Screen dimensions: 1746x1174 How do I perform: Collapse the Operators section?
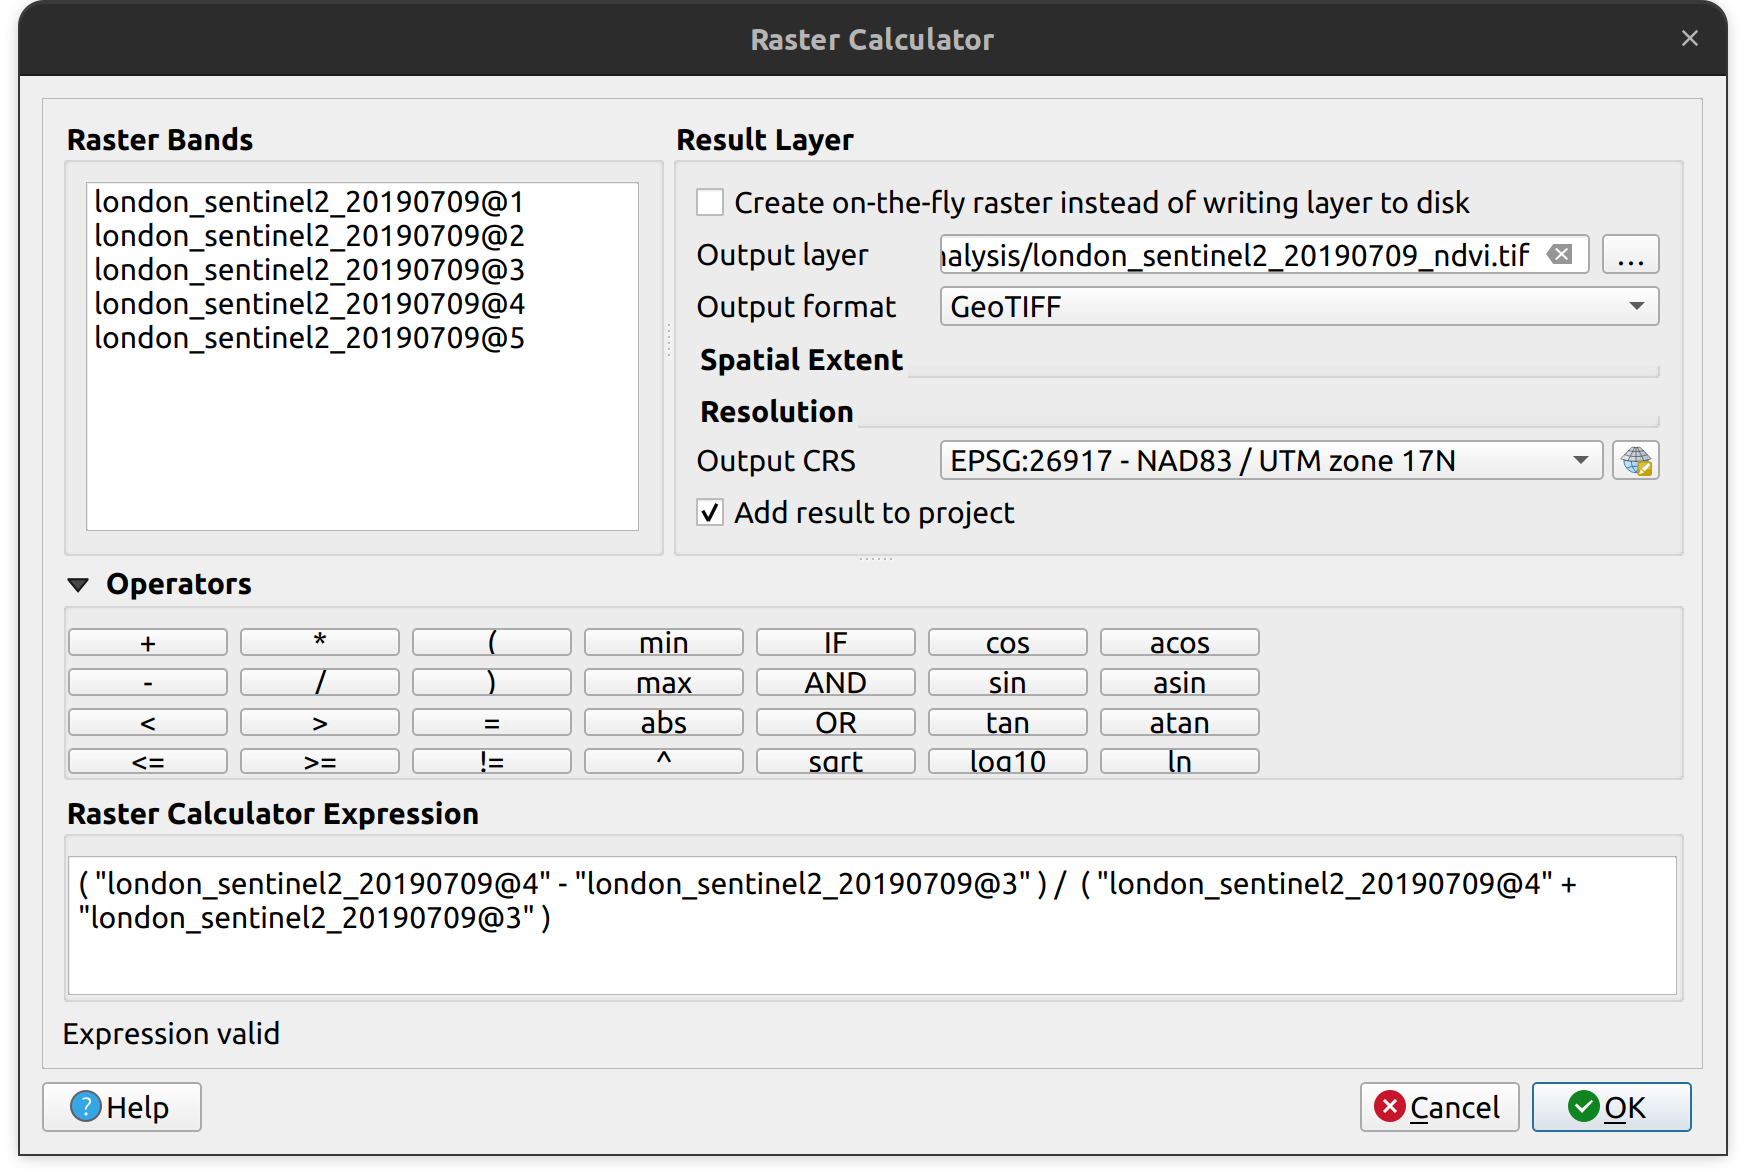(x=79, y=585)
